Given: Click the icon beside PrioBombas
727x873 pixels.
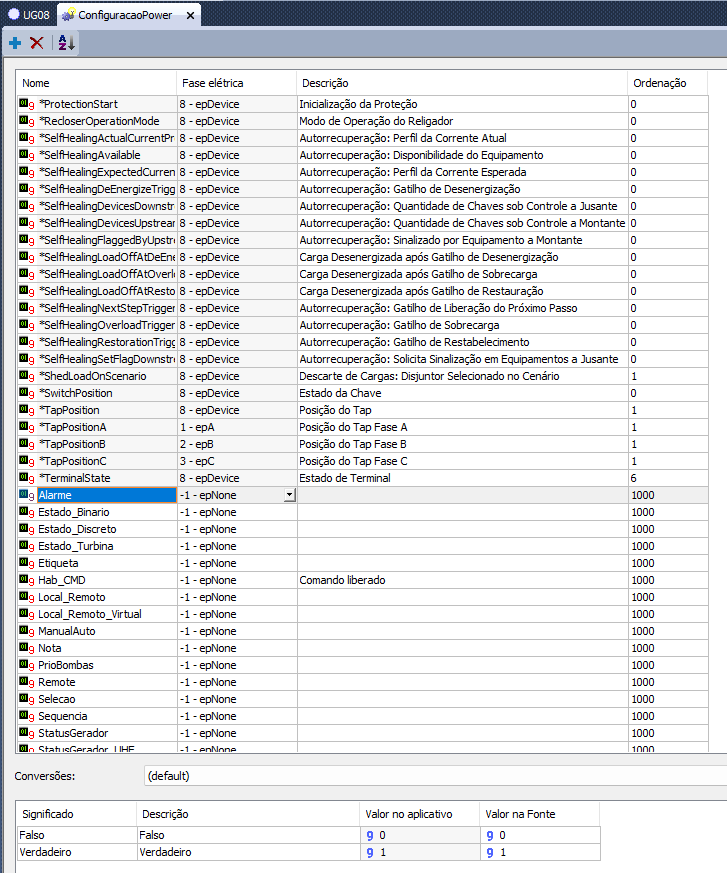Looking at the screenshot, I should click(x=27, y=665).
